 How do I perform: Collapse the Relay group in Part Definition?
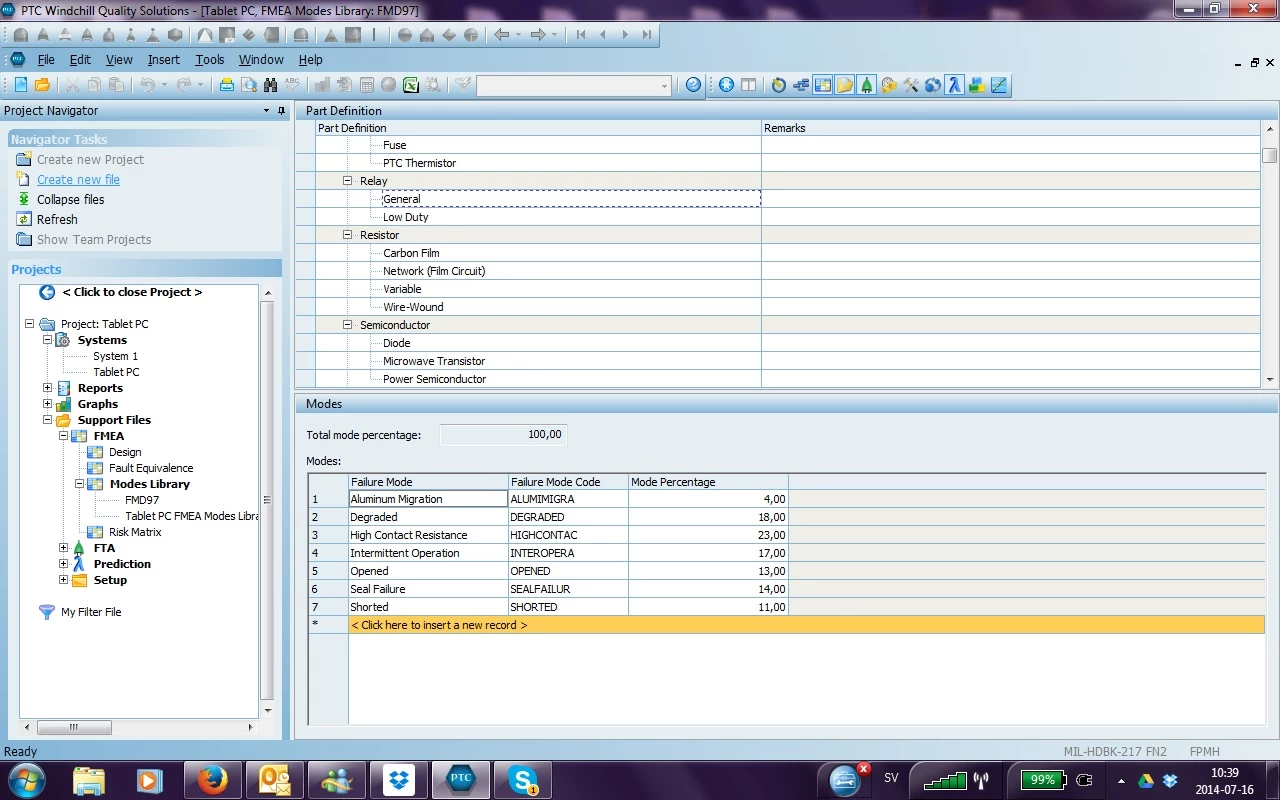point(348,181)
